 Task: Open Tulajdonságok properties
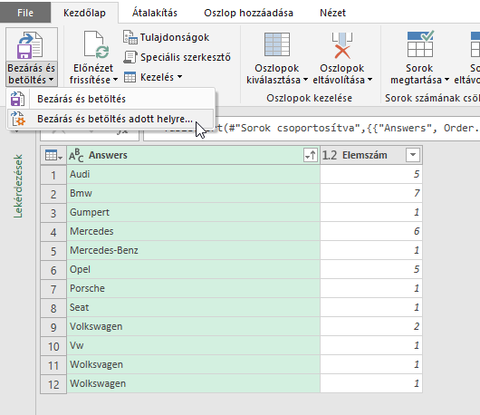point(166,37)
